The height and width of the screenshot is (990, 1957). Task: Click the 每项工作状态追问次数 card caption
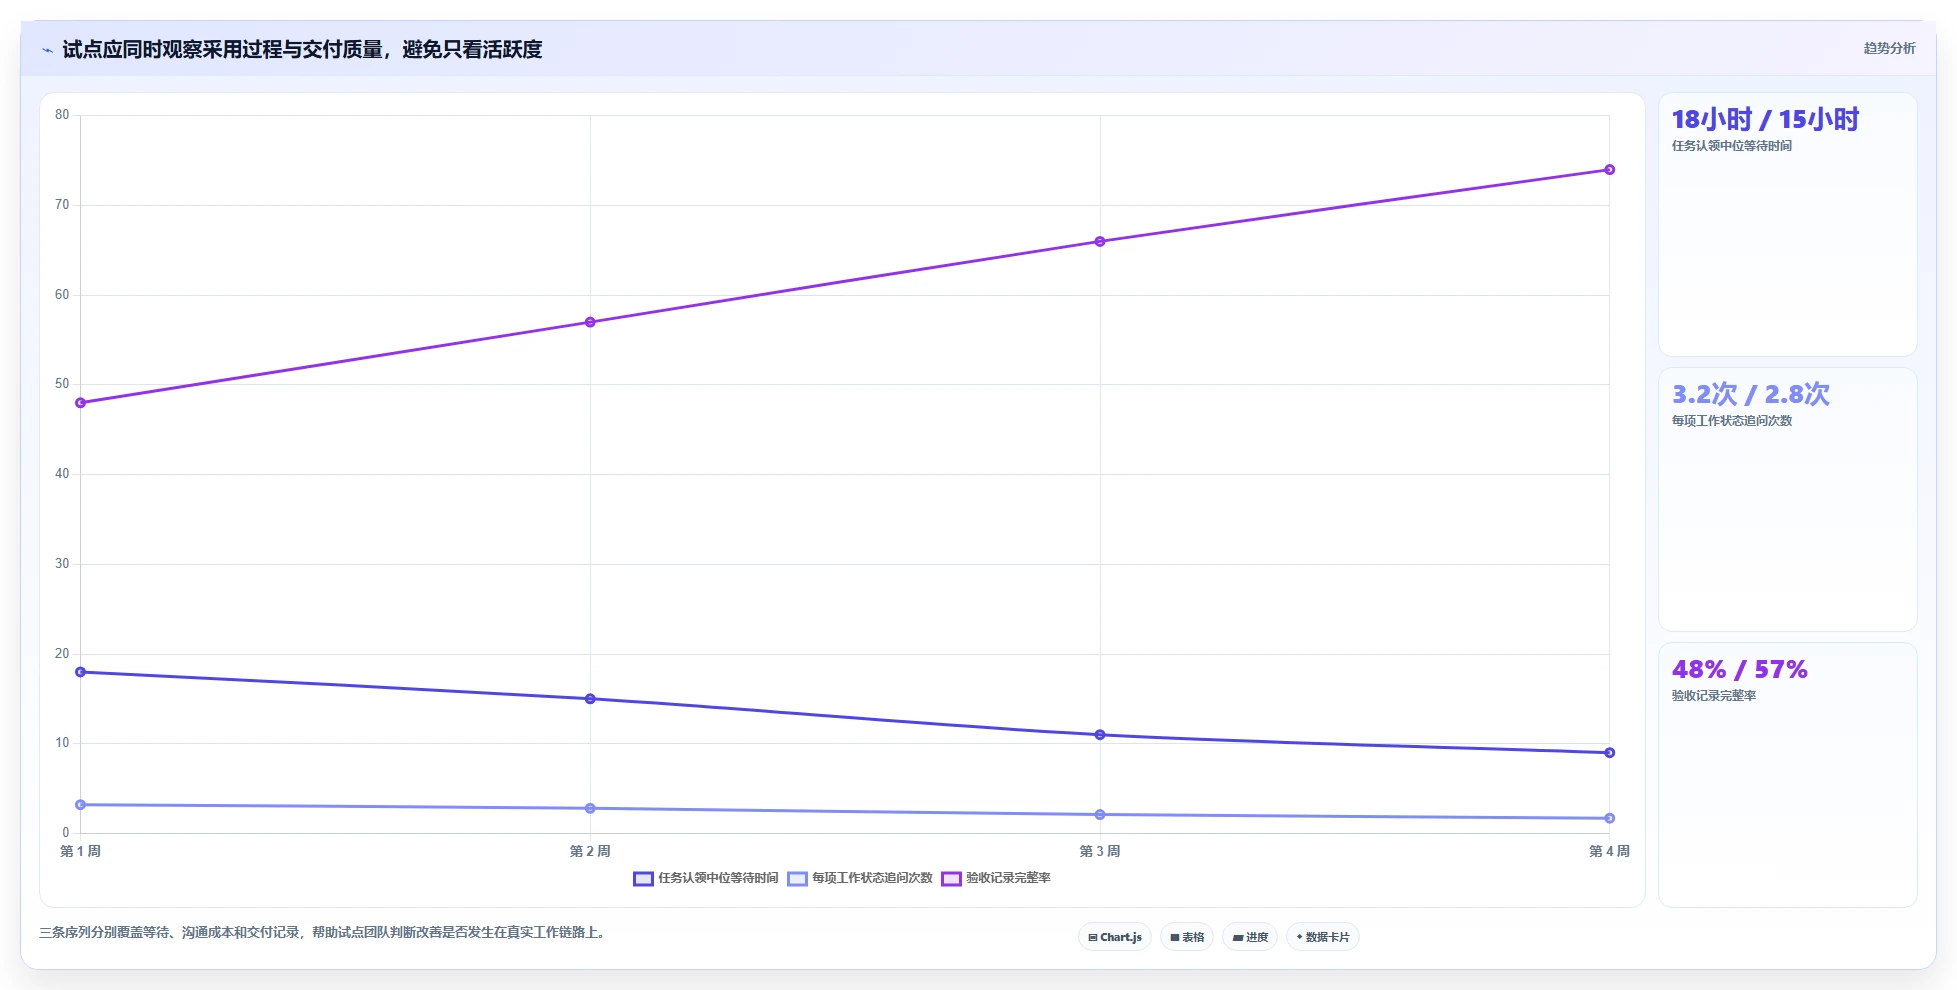click(x=1732, y=421)
